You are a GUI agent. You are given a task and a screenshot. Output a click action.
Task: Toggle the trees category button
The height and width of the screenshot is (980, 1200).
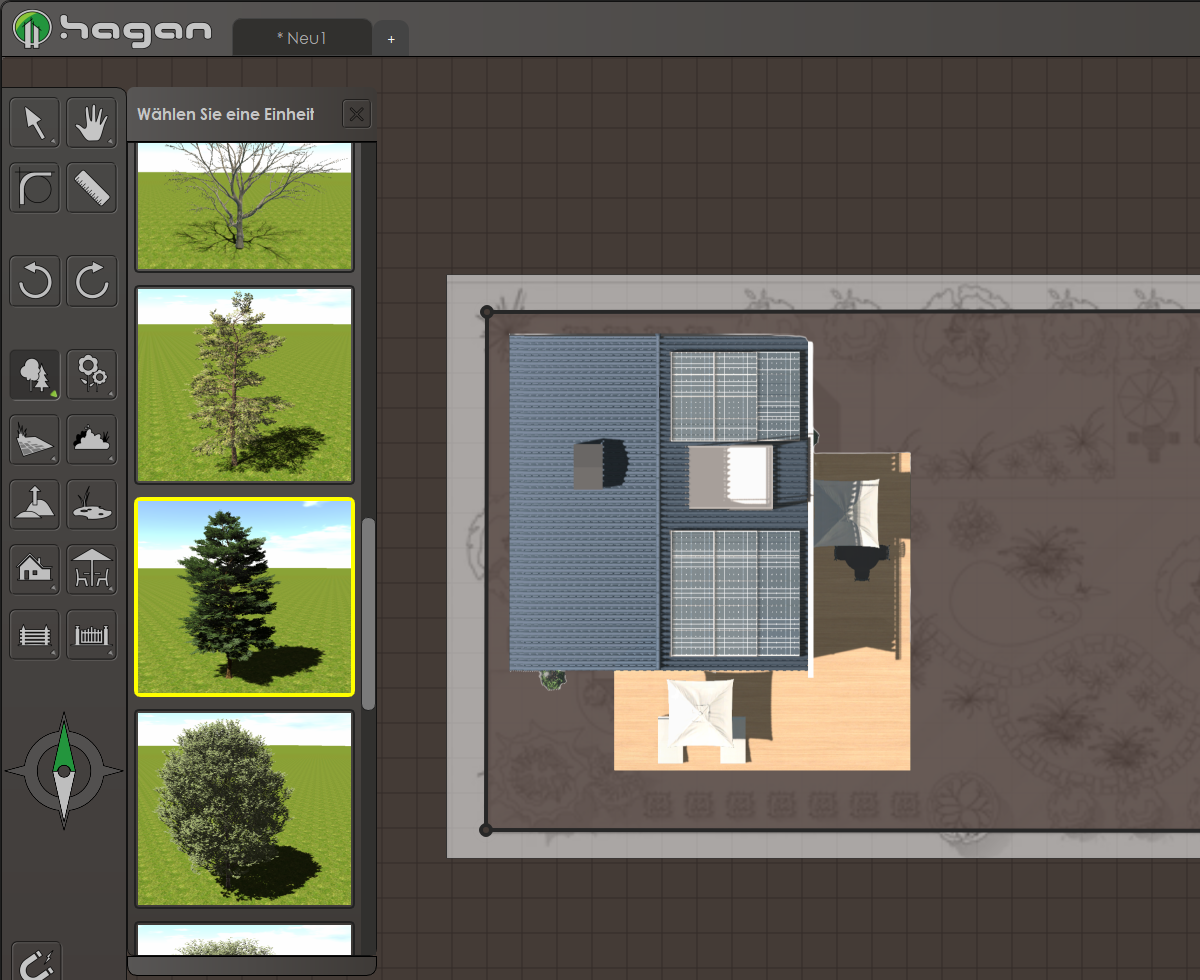(x=35, y=374)
